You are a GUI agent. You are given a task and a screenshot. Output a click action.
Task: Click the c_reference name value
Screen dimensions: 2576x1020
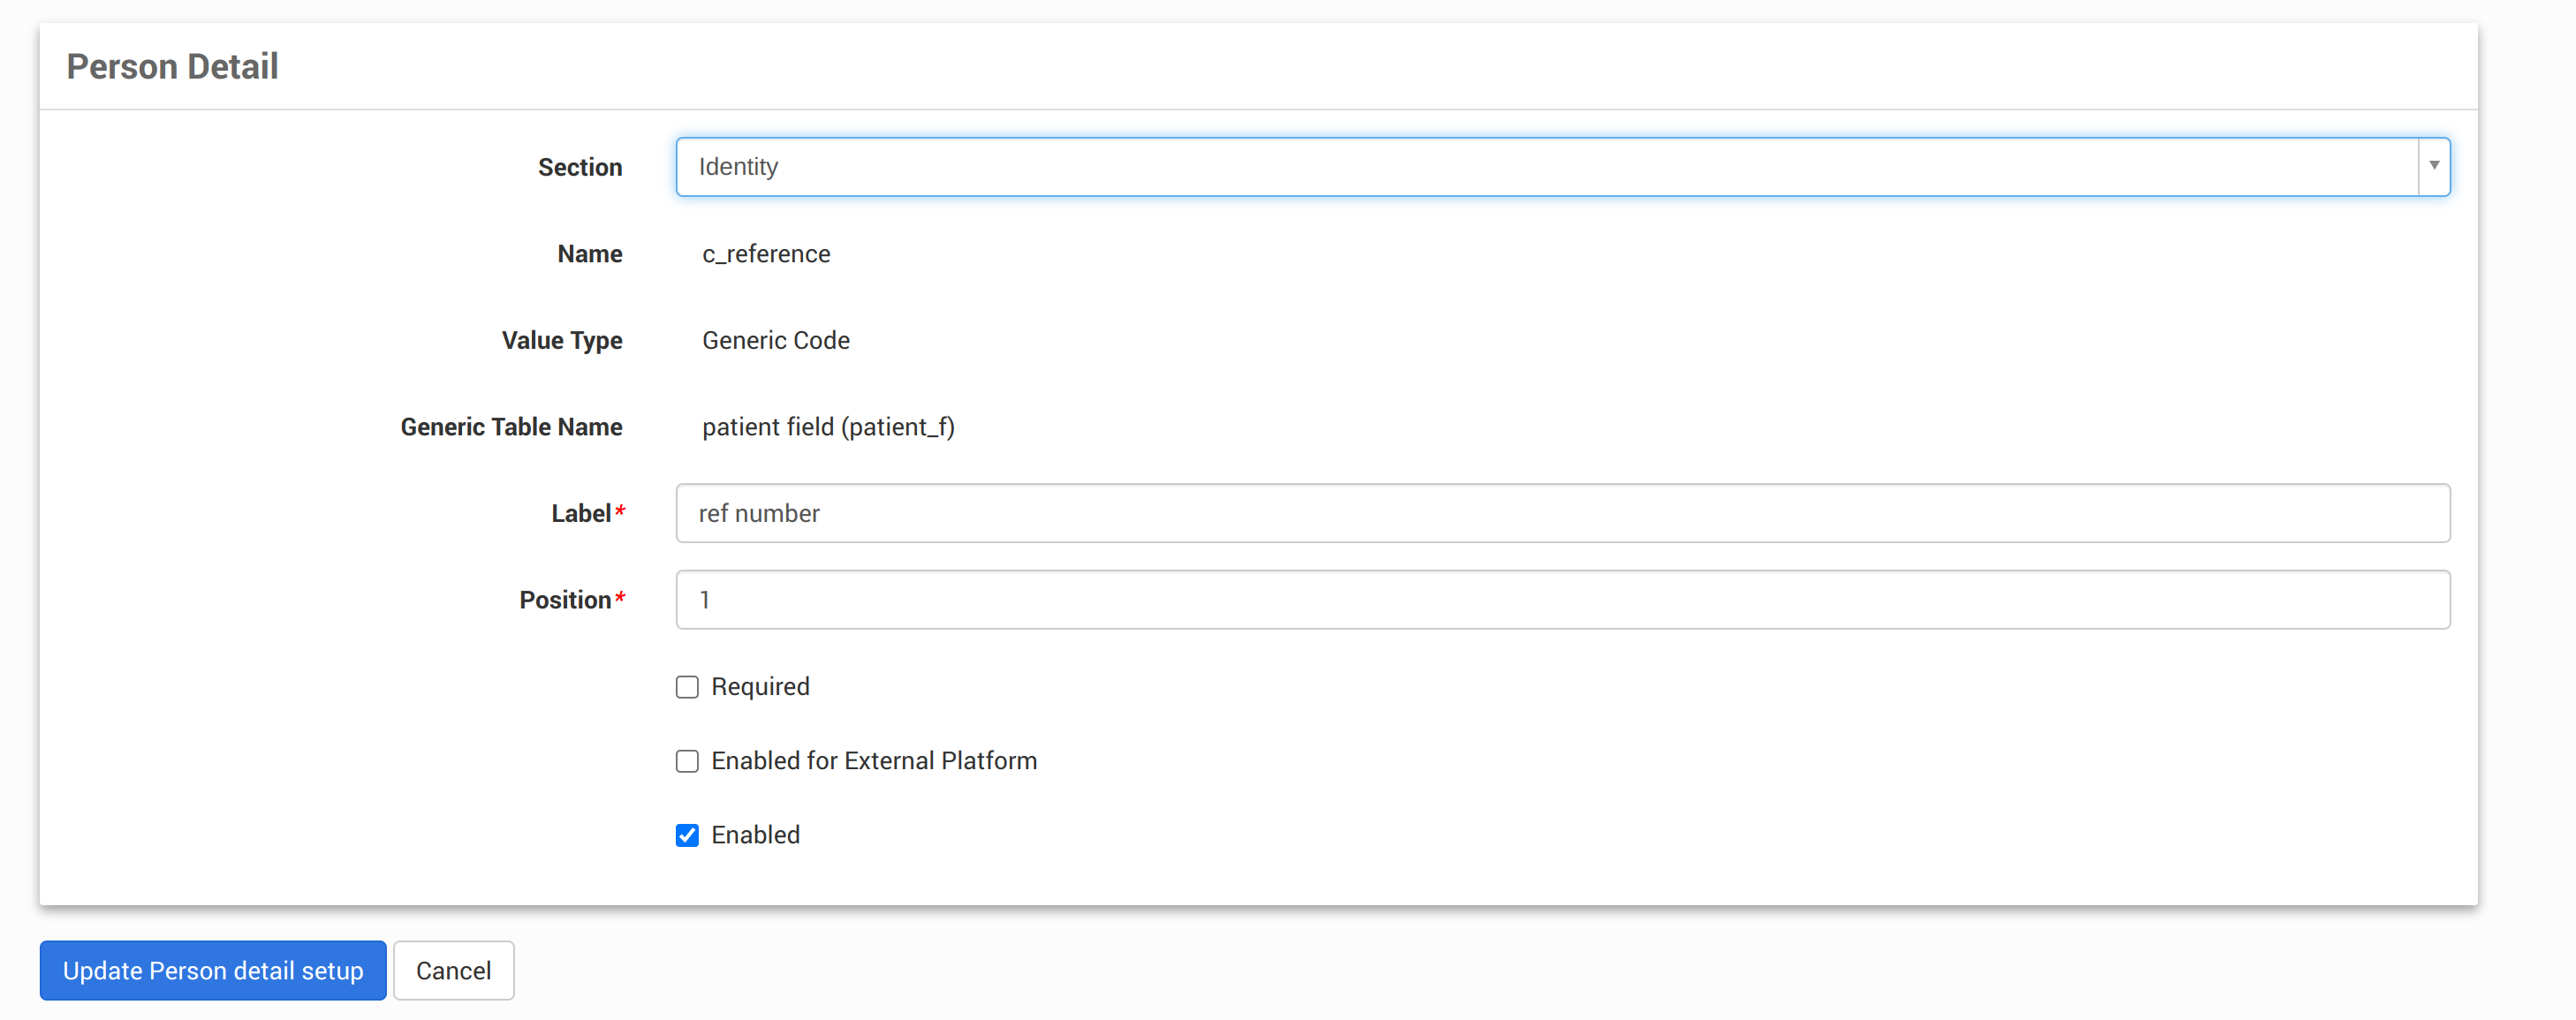point(766,254)
